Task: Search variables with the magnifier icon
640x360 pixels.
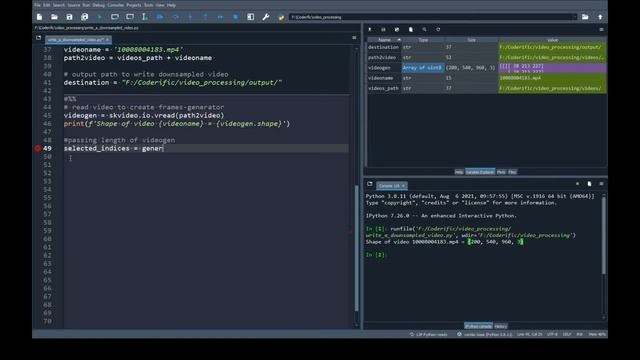Action: pos(424,29)
